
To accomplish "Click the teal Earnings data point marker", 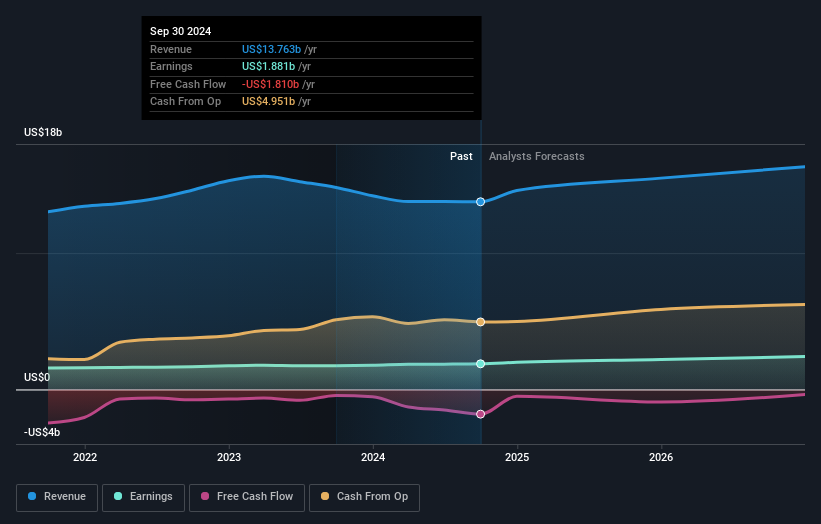I will click(480, 364).
